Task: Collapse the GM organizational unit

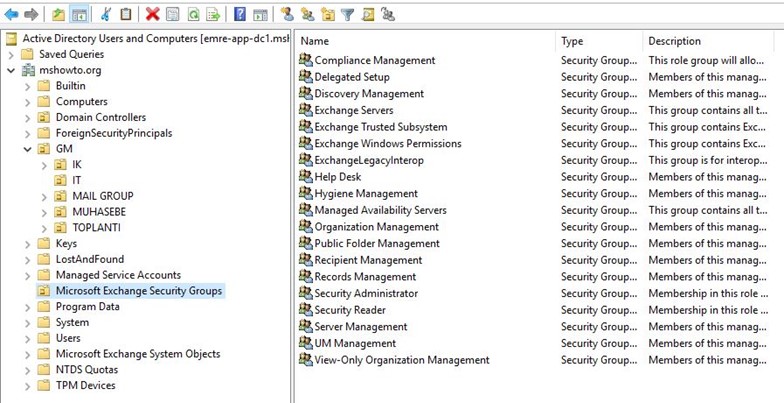Action: [28, 149]
